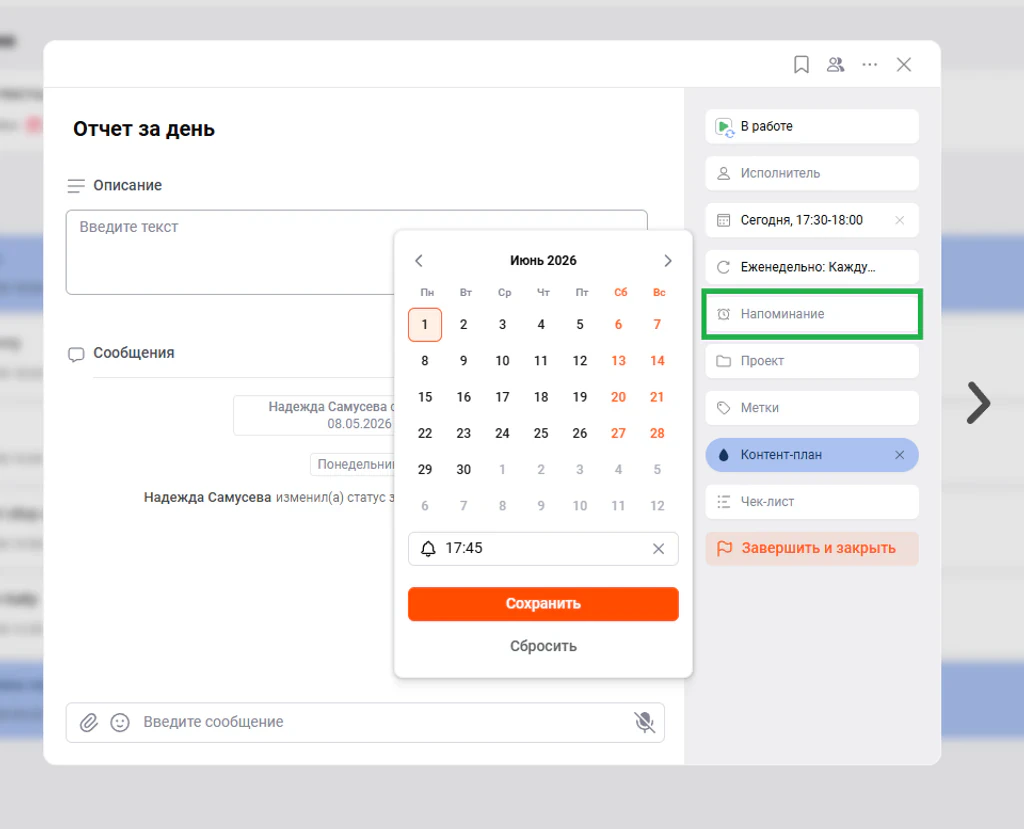Click the reminder alarm clock icon

724,314
